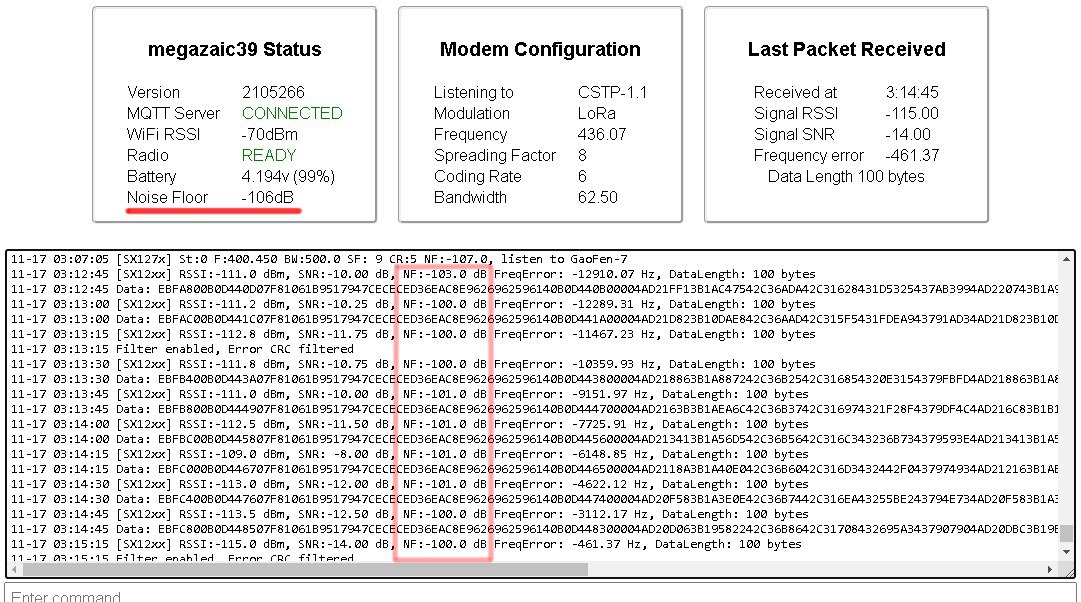
Task: Click the green CONNECTED MQTT Server status
Action: pos(292,113)
